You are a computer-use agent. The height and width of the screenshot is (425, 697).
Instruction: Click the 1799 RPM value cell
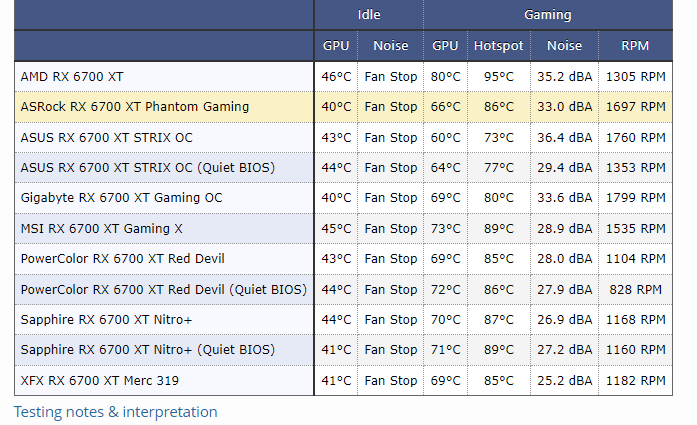point(635,198)
